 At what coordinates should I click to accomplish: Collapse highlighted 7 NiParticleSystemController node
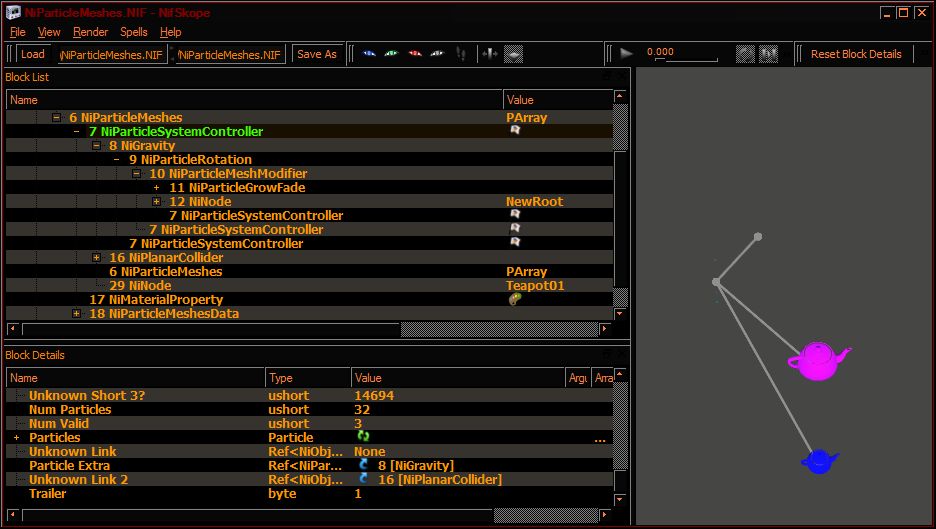[76, 131]
